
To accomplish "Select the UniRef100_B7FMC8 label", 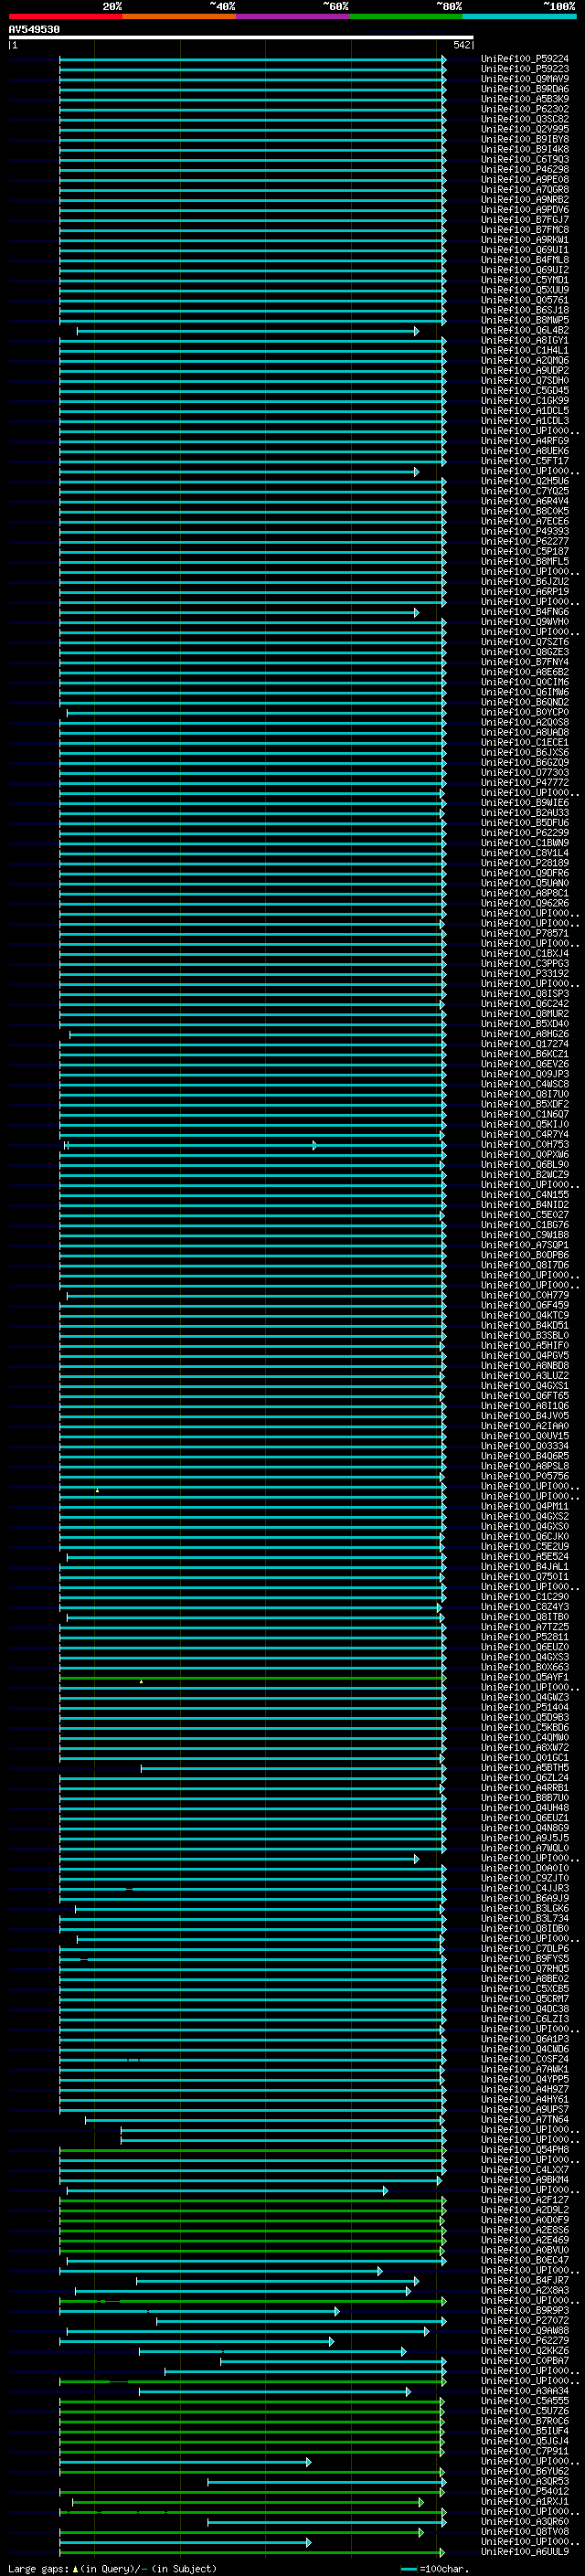I will [525, 230].
